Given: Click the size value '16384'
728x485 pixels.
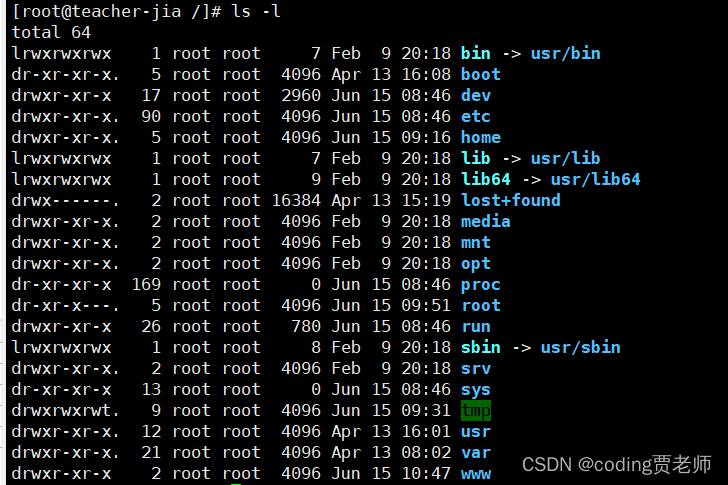Looking at the screenshot, I should point(296,200).
